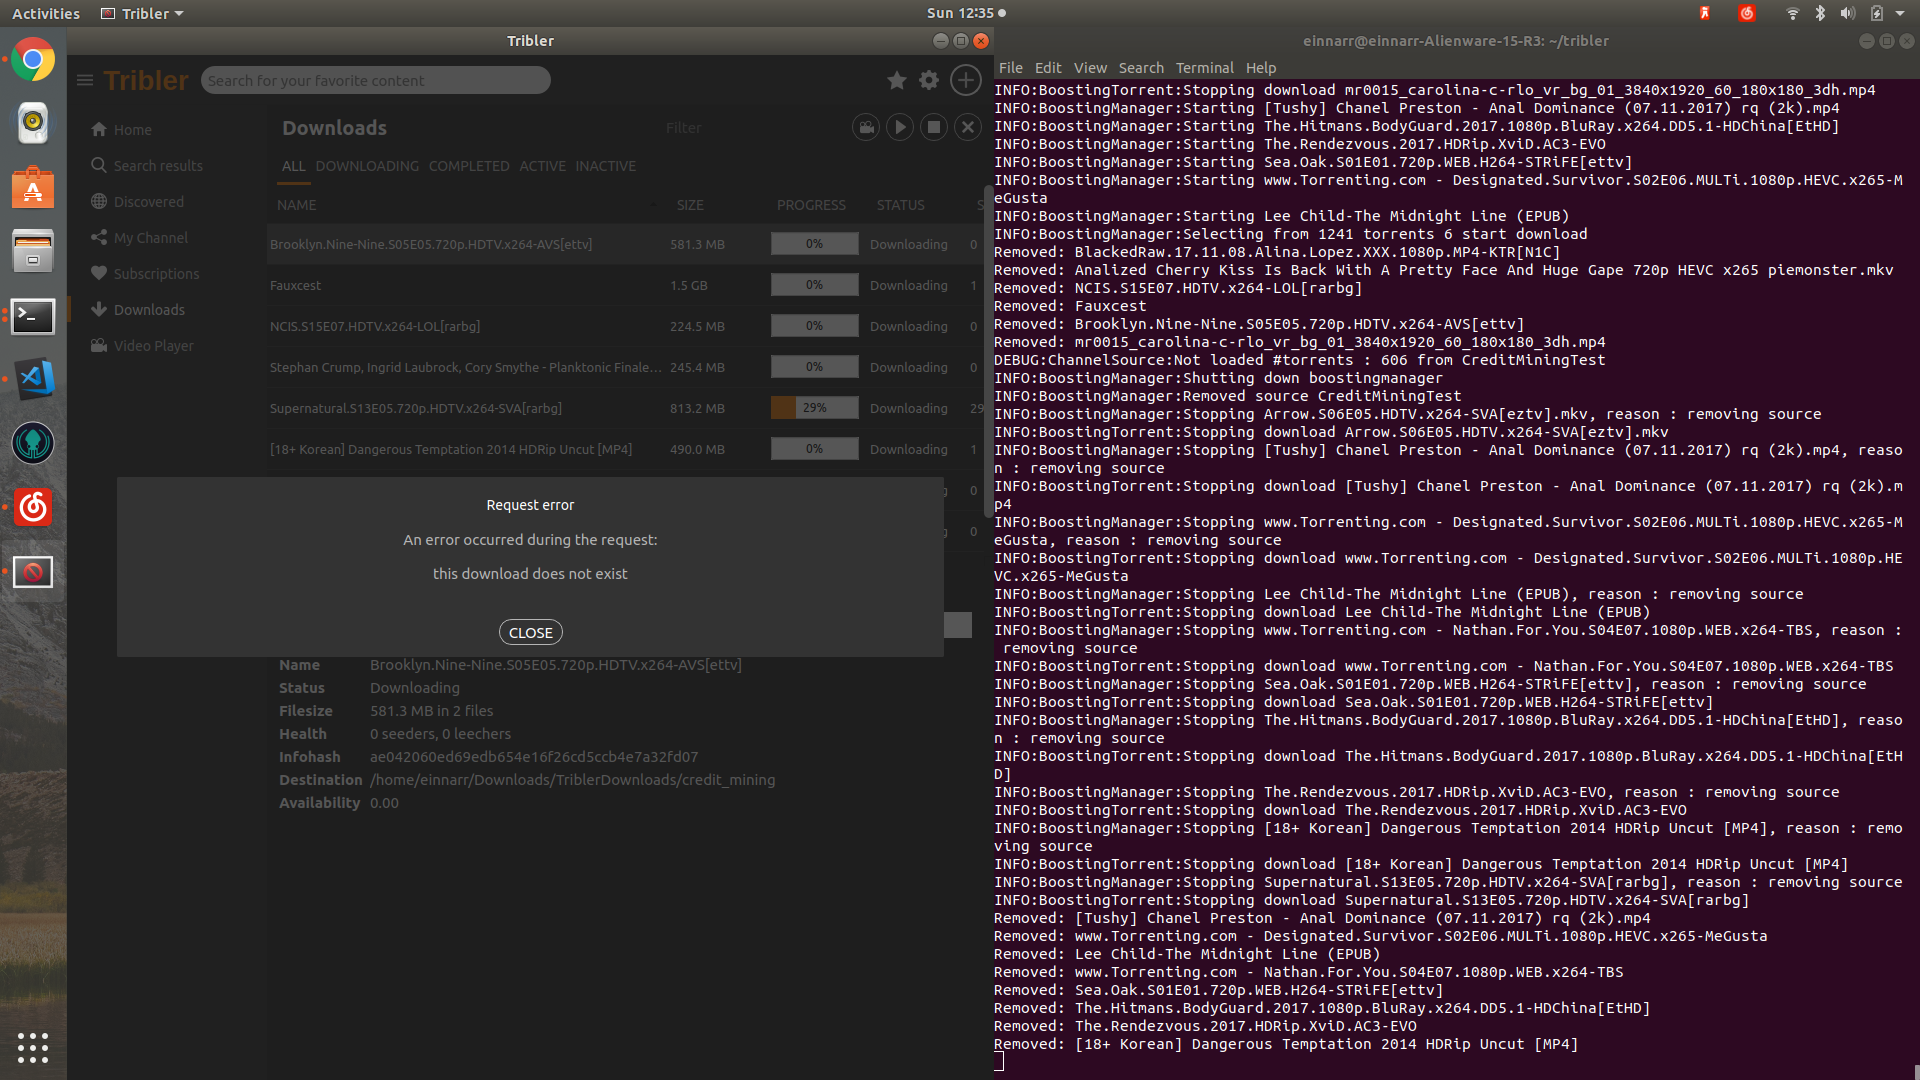Click the credit mining camera icon
1920x1080 pixels.
(x=865, y=127)
